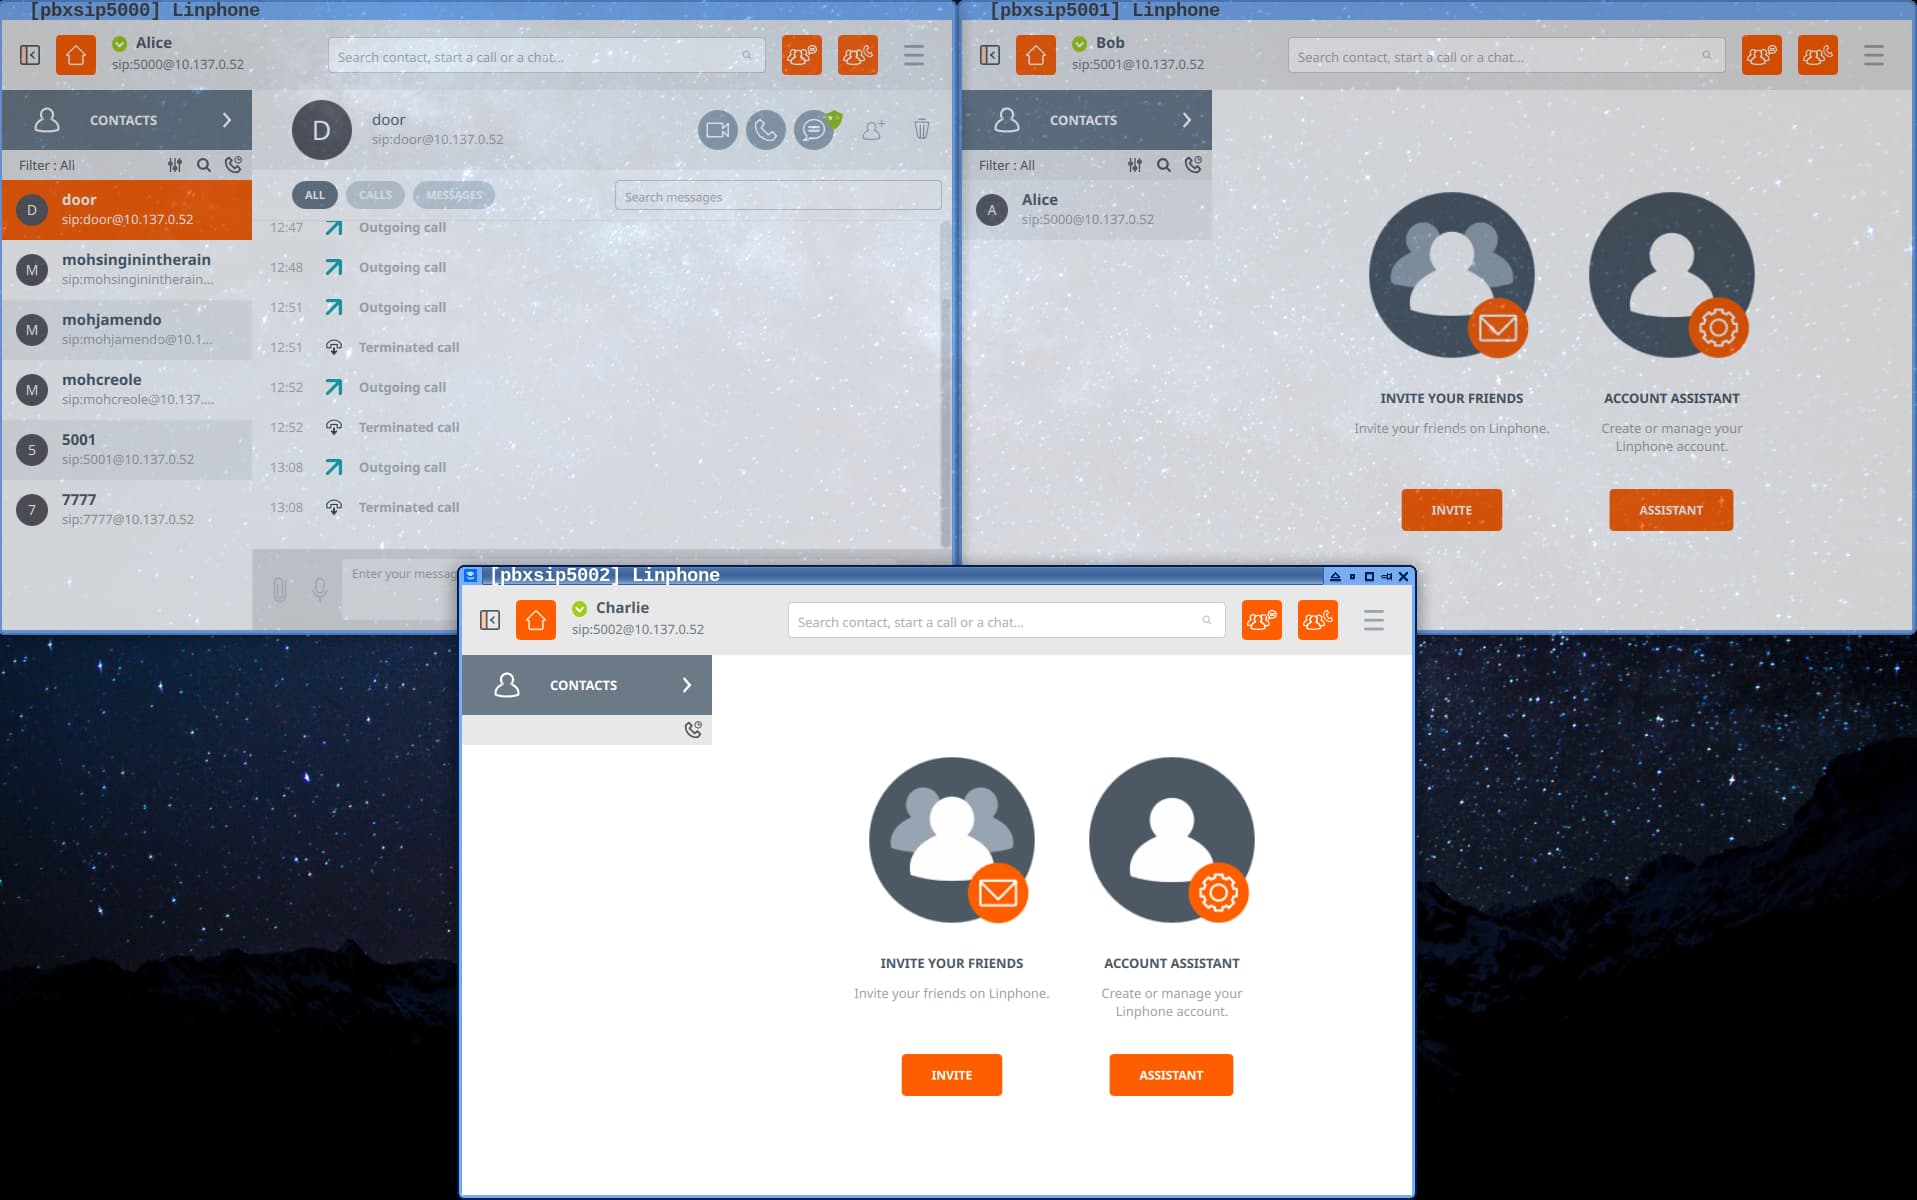Screen dimensions: 1917x1200
Task: Attach a file paperclip in Alice's message box
Action: tap(280, 590)
